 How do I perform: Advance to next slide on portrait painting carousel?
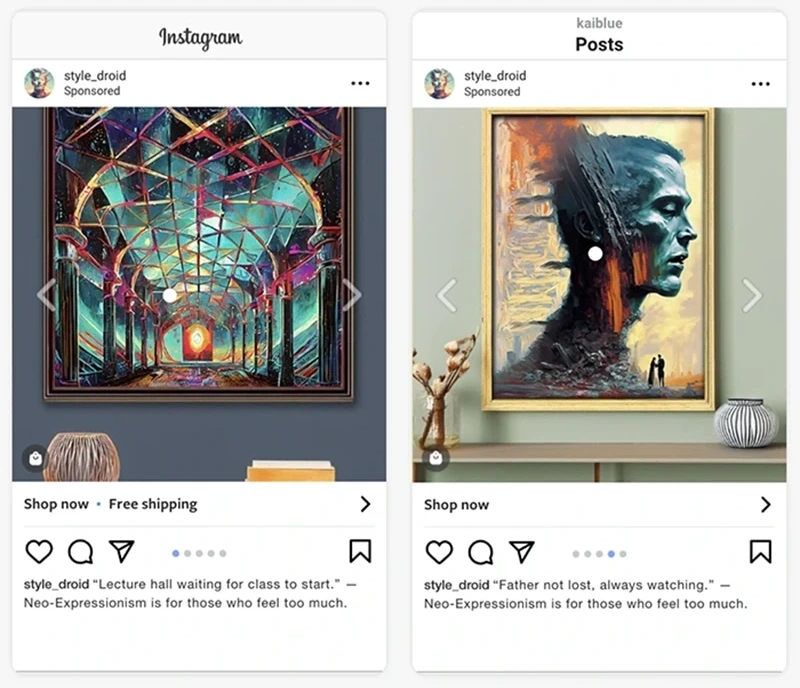point(752,295)
